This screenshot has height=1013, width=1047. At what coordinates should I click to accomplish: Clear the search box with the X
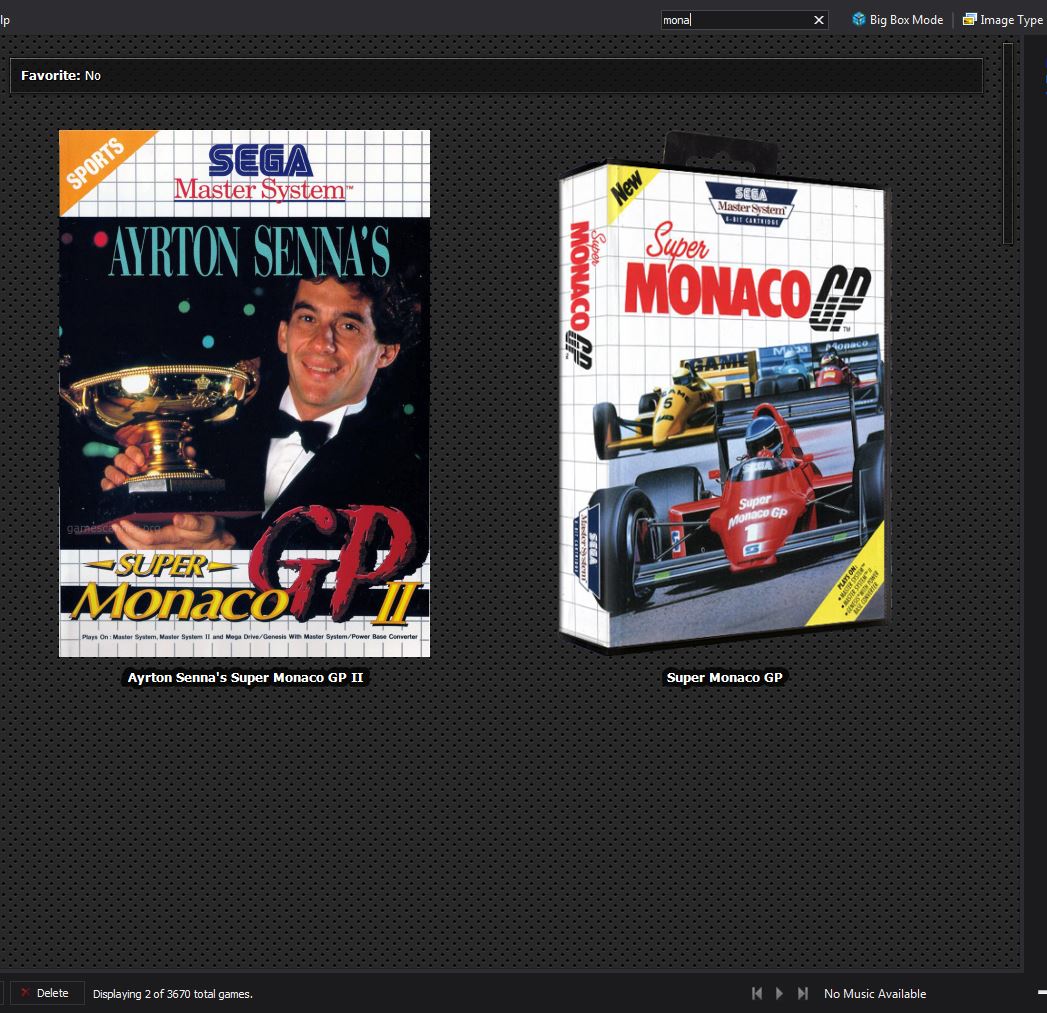click(819, 20)
